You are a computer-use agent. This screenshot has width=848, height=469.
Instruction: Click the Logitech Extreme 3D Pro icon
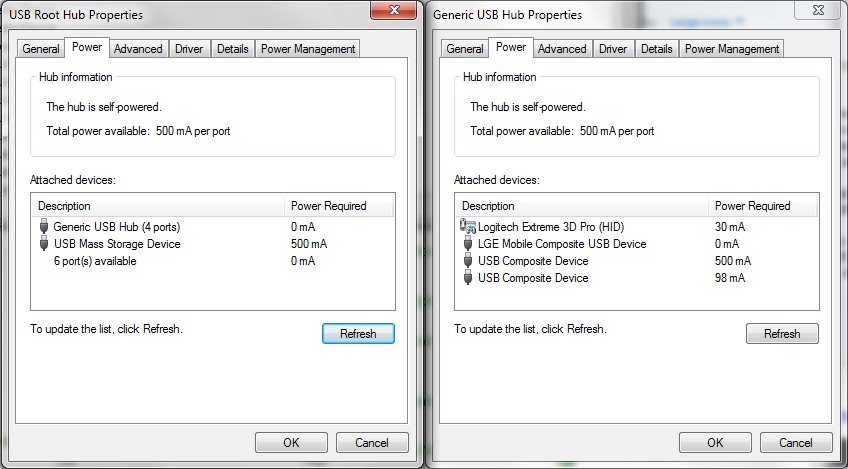point(467,227)
